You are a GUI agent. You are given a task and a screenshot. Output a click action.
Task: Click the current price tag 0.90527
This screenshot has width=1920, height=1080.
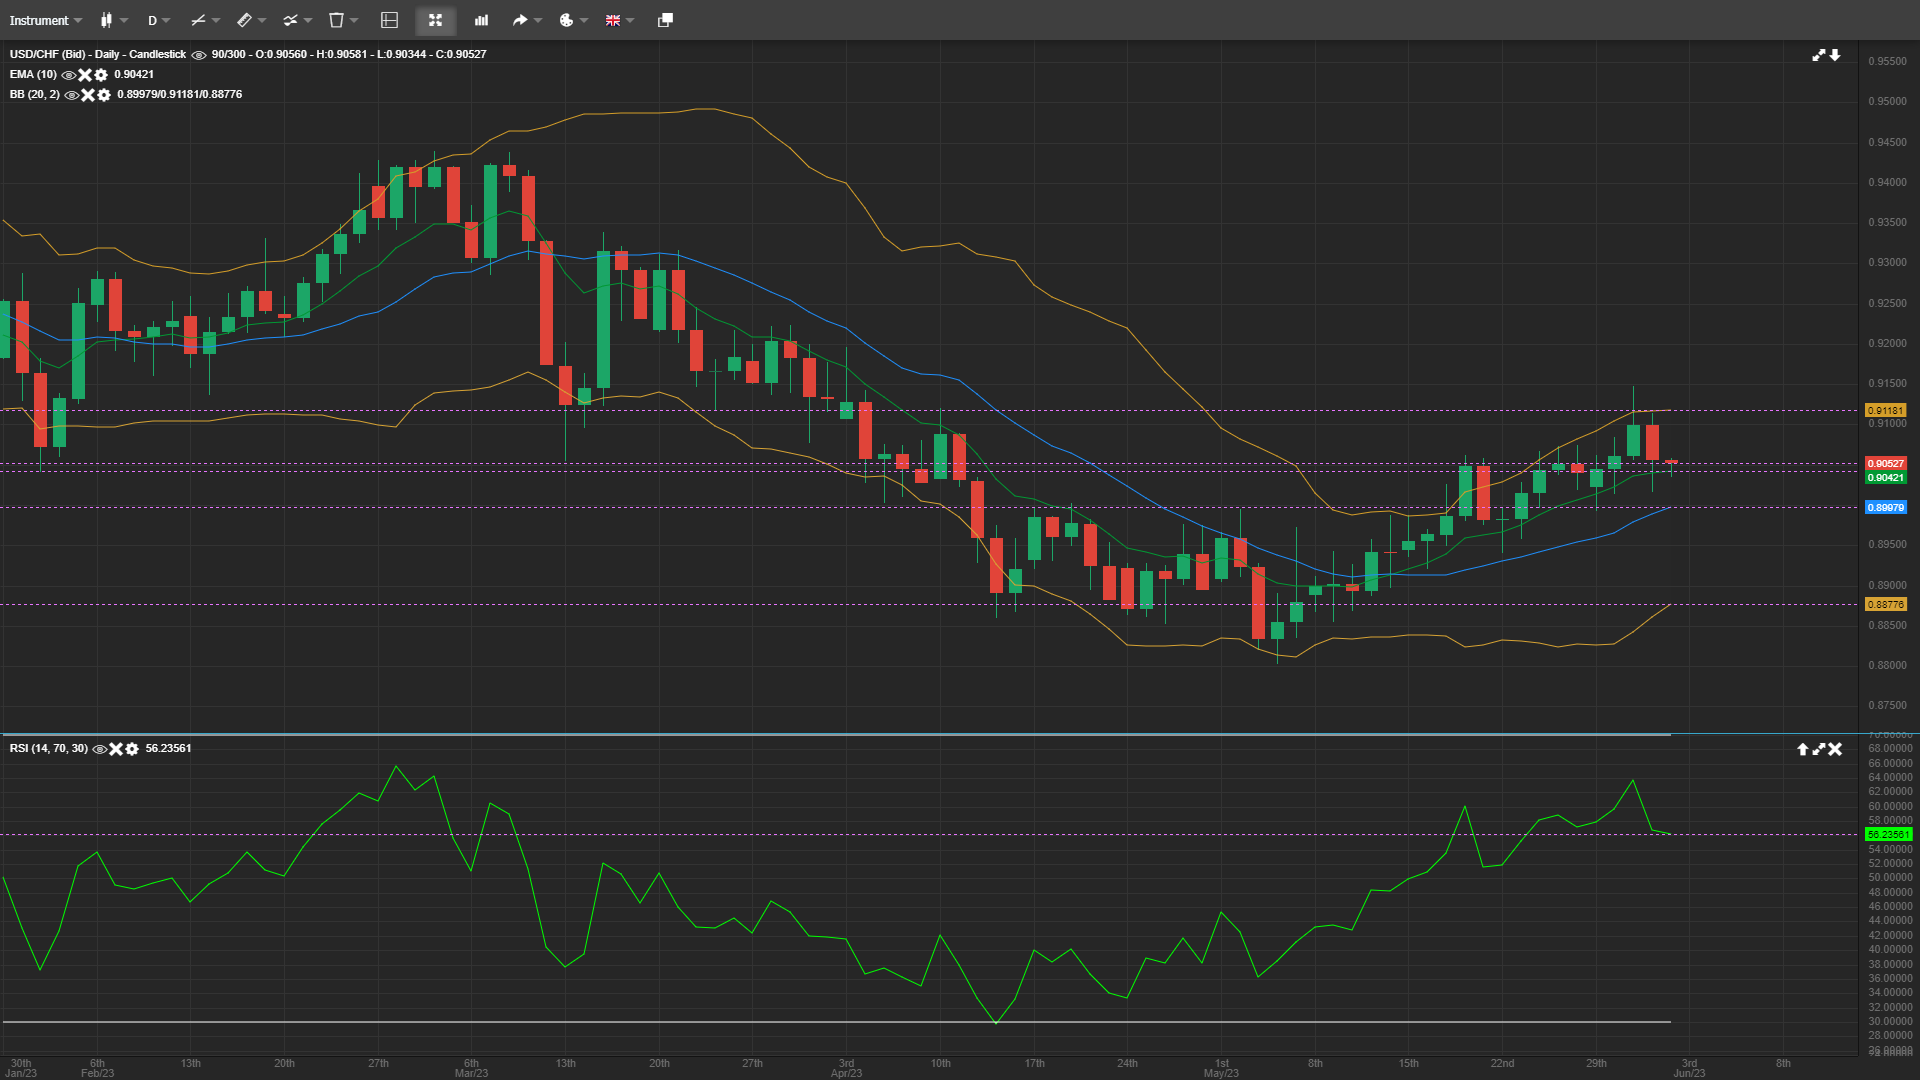click(1886, 464)
